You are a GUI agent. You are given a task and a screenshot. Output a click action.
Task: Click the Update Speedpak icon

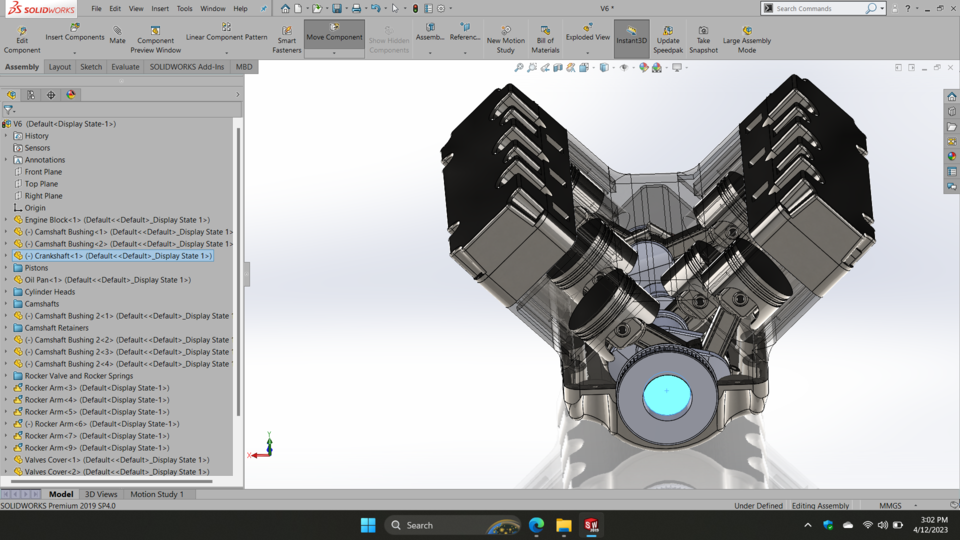tap(668, 40)
